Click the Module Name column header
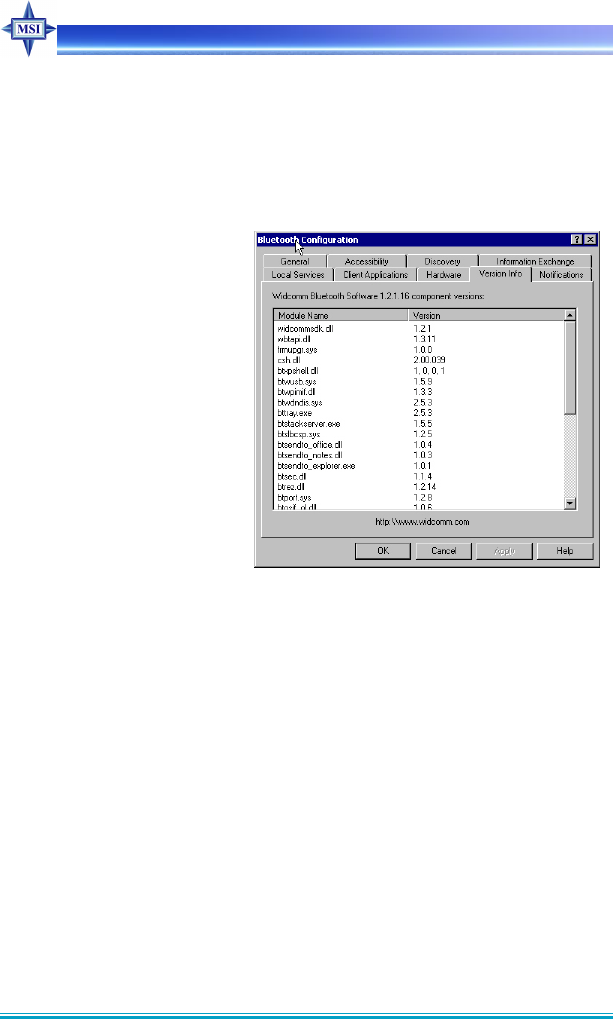The image size is (613, 1019). coord(341,315)
